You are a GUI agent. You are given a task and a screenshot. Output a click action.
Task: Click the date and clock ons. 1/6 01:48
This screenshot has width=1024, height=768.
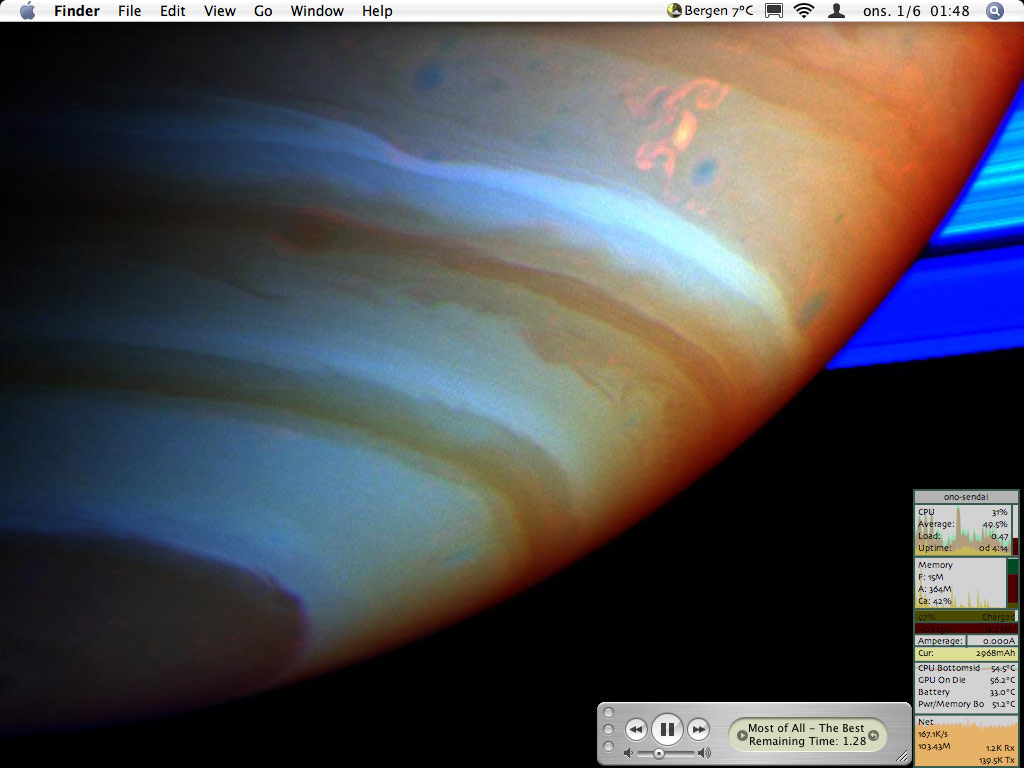tap(916, 11)
